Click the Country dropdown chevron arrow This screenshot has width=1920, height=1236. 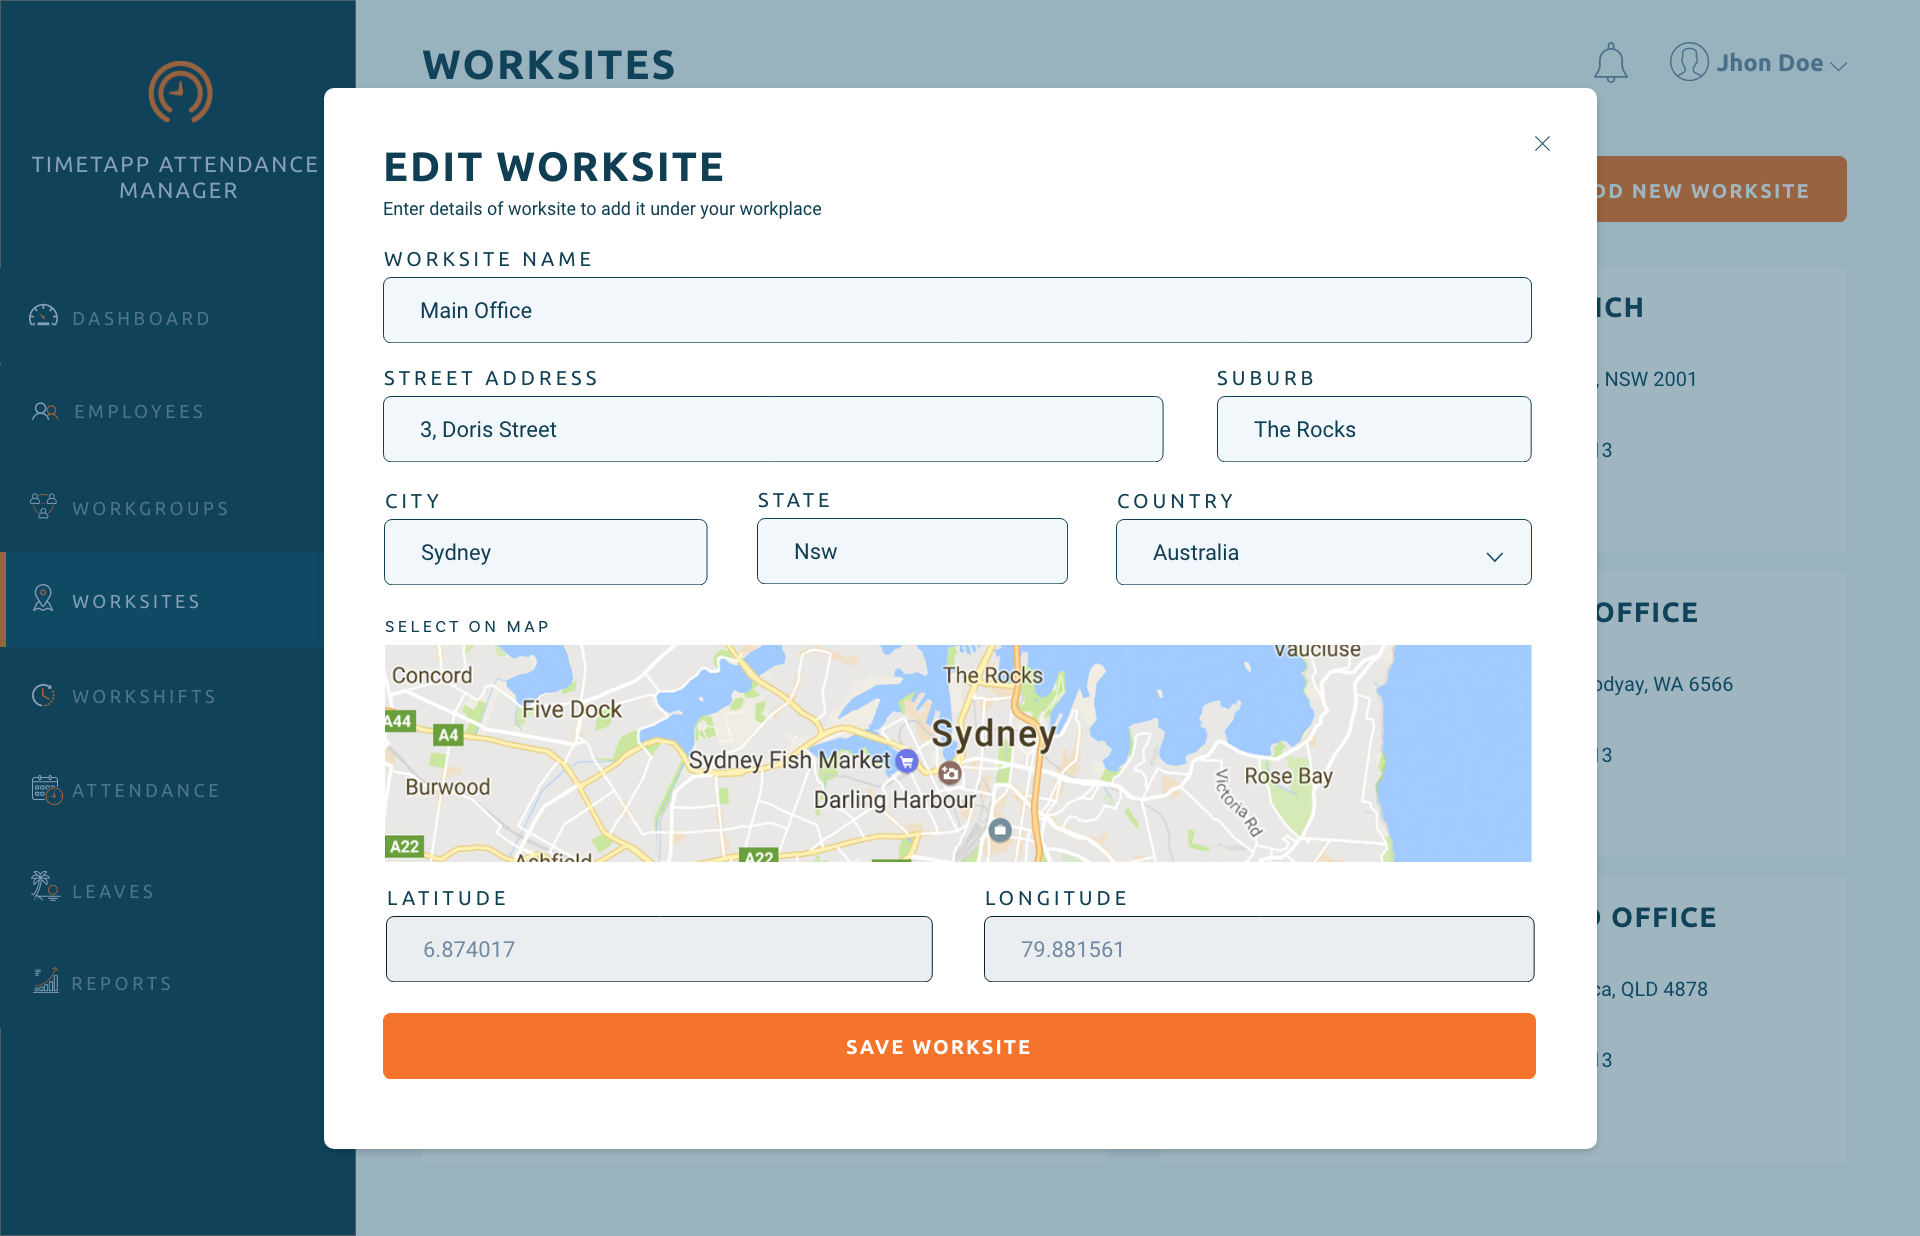pyautogui.click(x=1494, y=557)
